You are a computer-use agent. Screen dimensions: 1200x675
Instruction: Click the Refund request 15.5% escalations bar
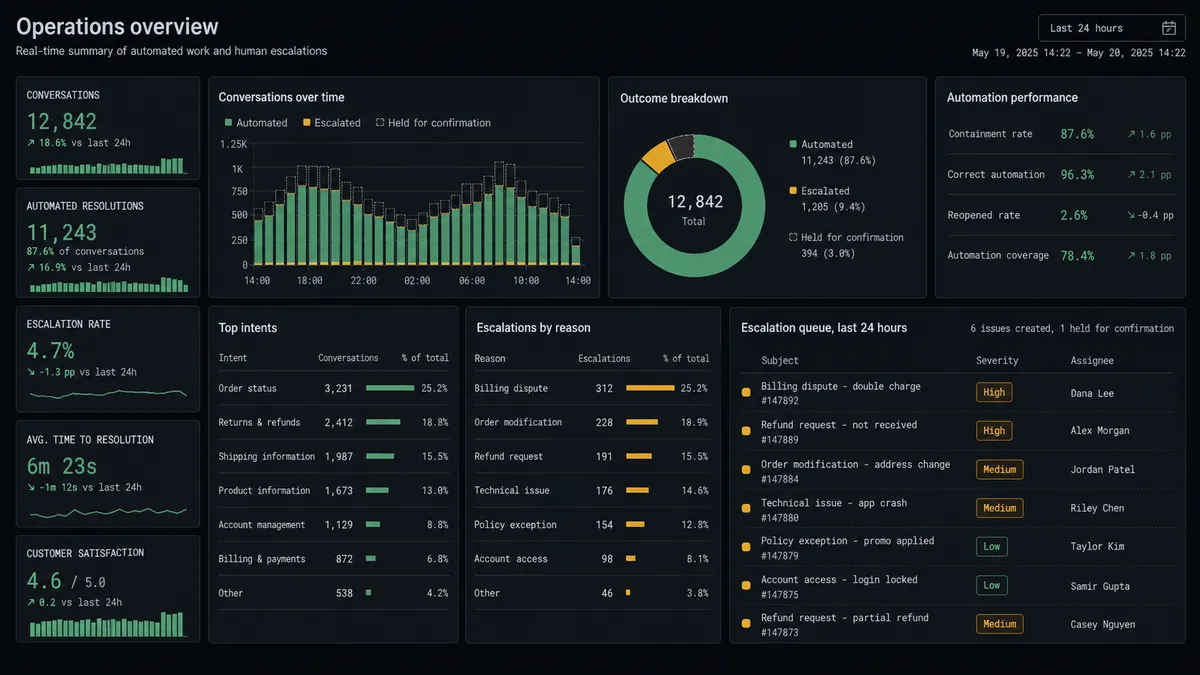[641, 456]
